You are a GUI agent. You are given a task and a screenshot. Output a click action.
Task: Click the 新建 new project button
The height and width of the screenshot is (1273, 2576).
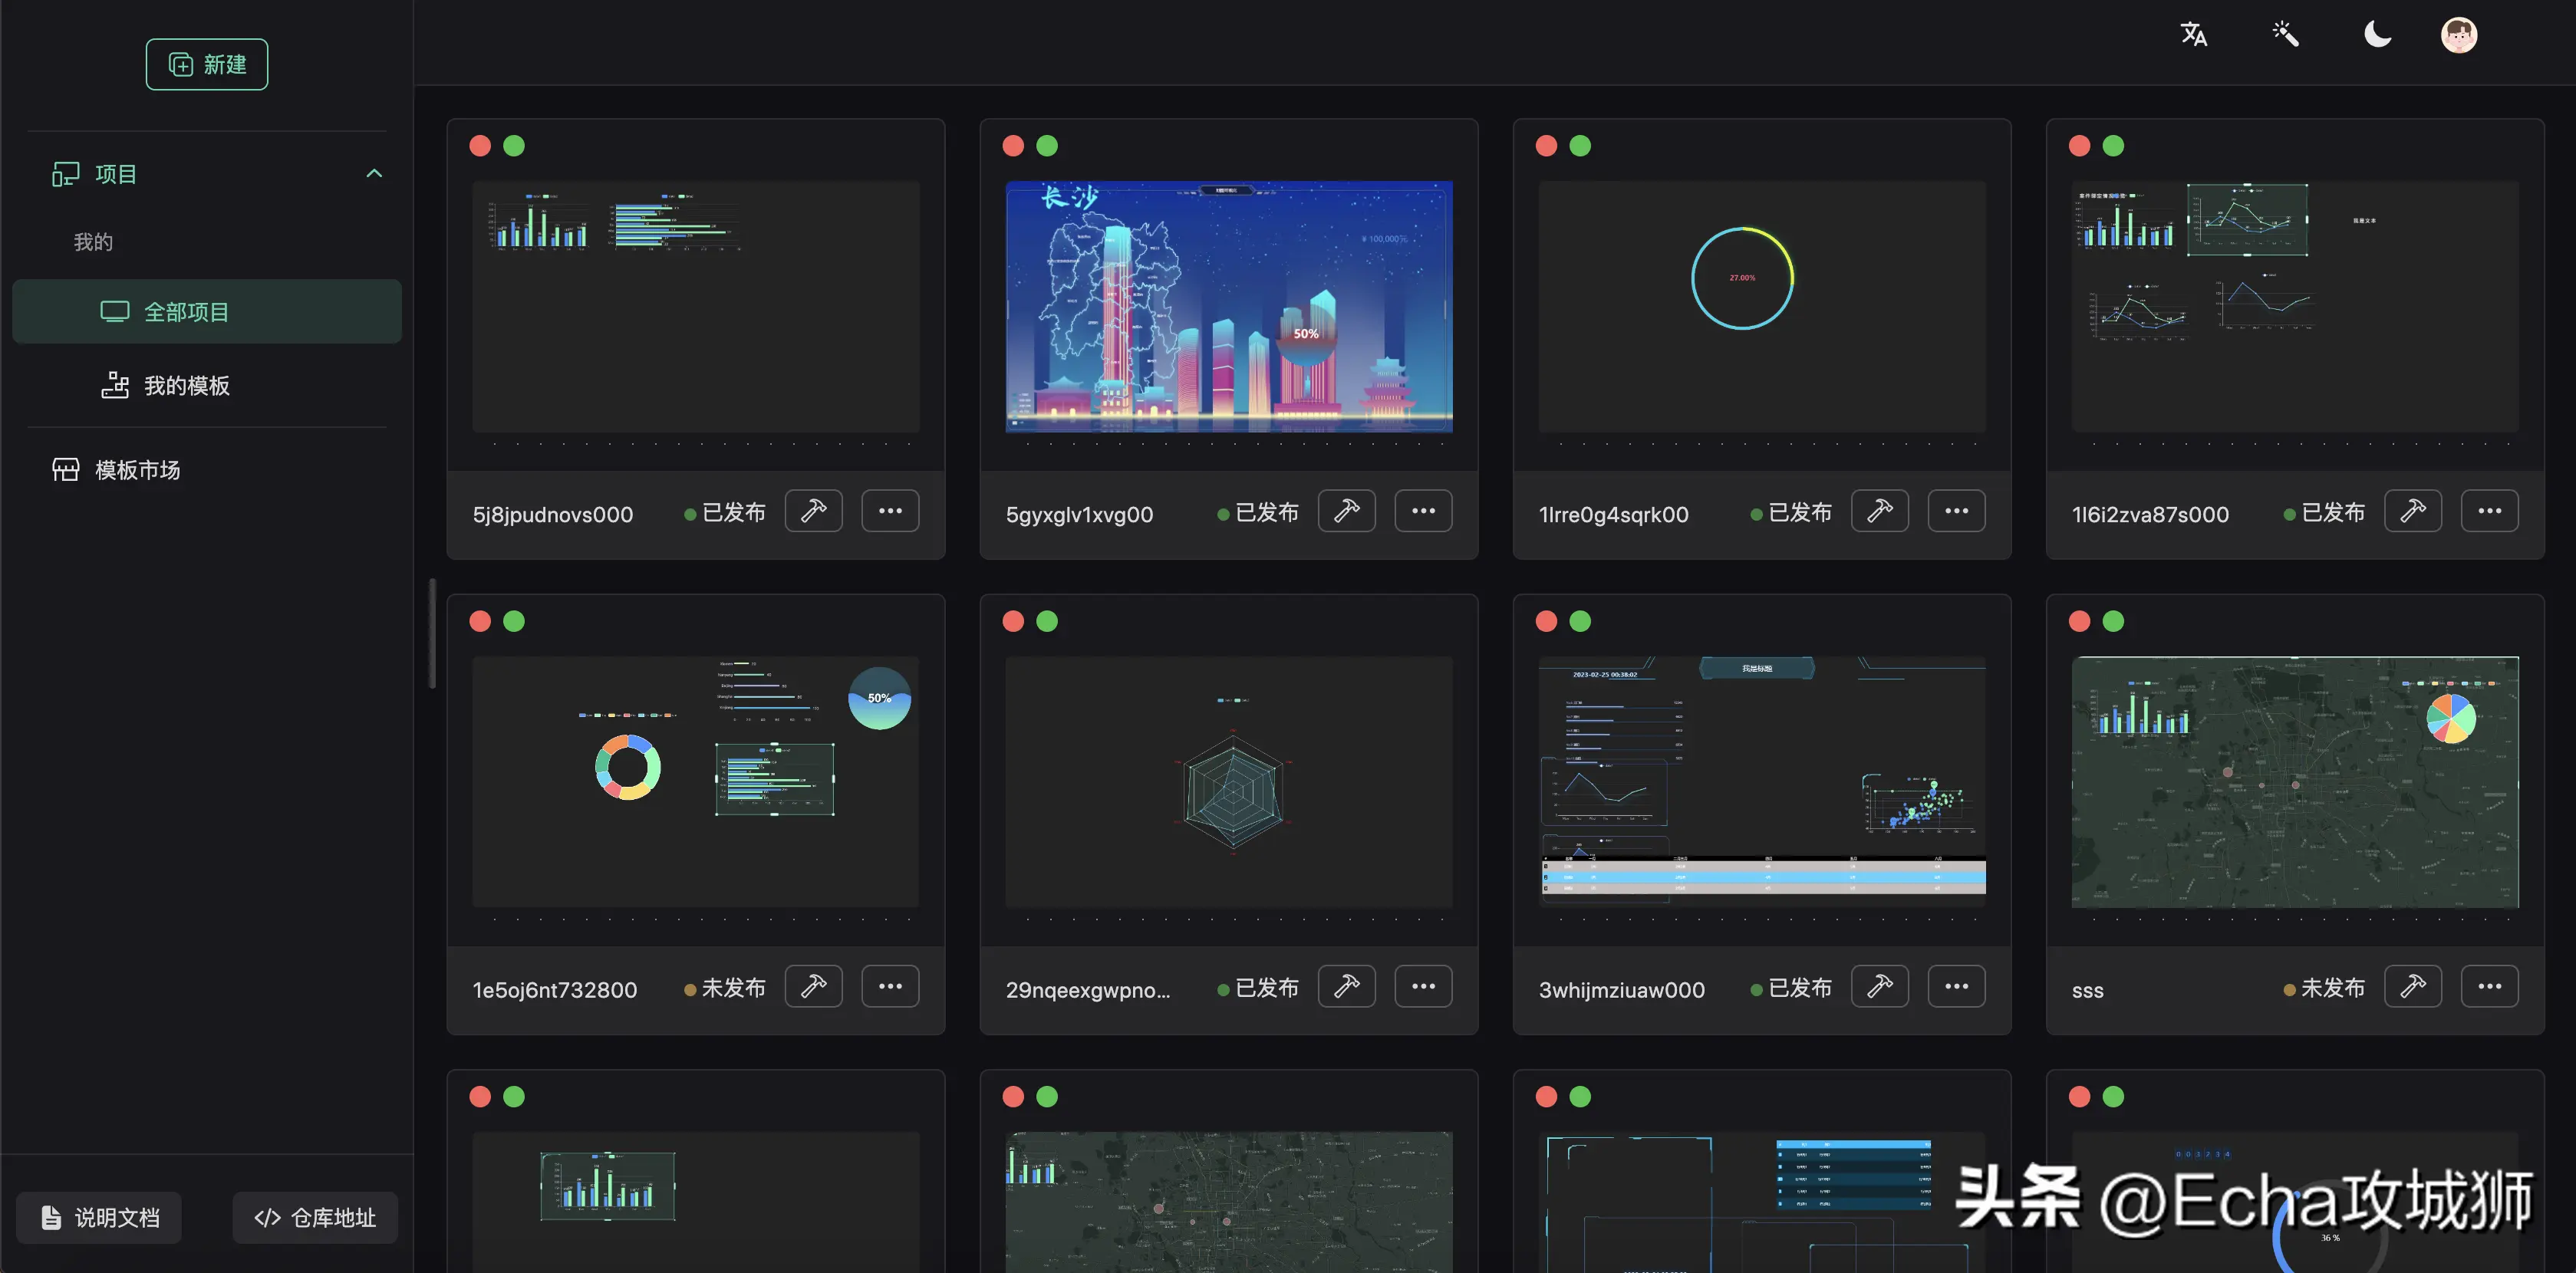click(207, 64)
